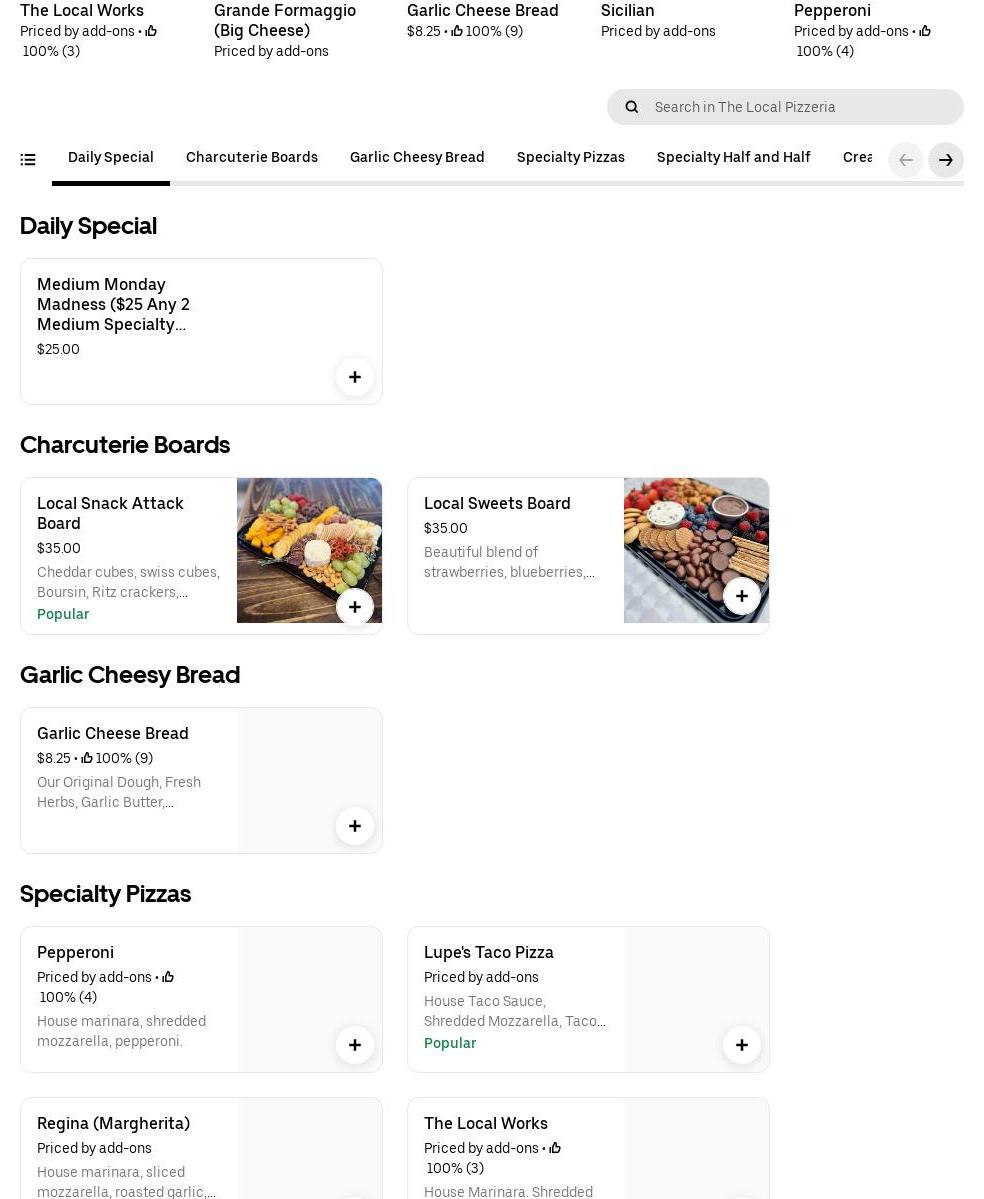
Task: Go to the Specialty Pizzas tab
Action: tap(571, 158)
